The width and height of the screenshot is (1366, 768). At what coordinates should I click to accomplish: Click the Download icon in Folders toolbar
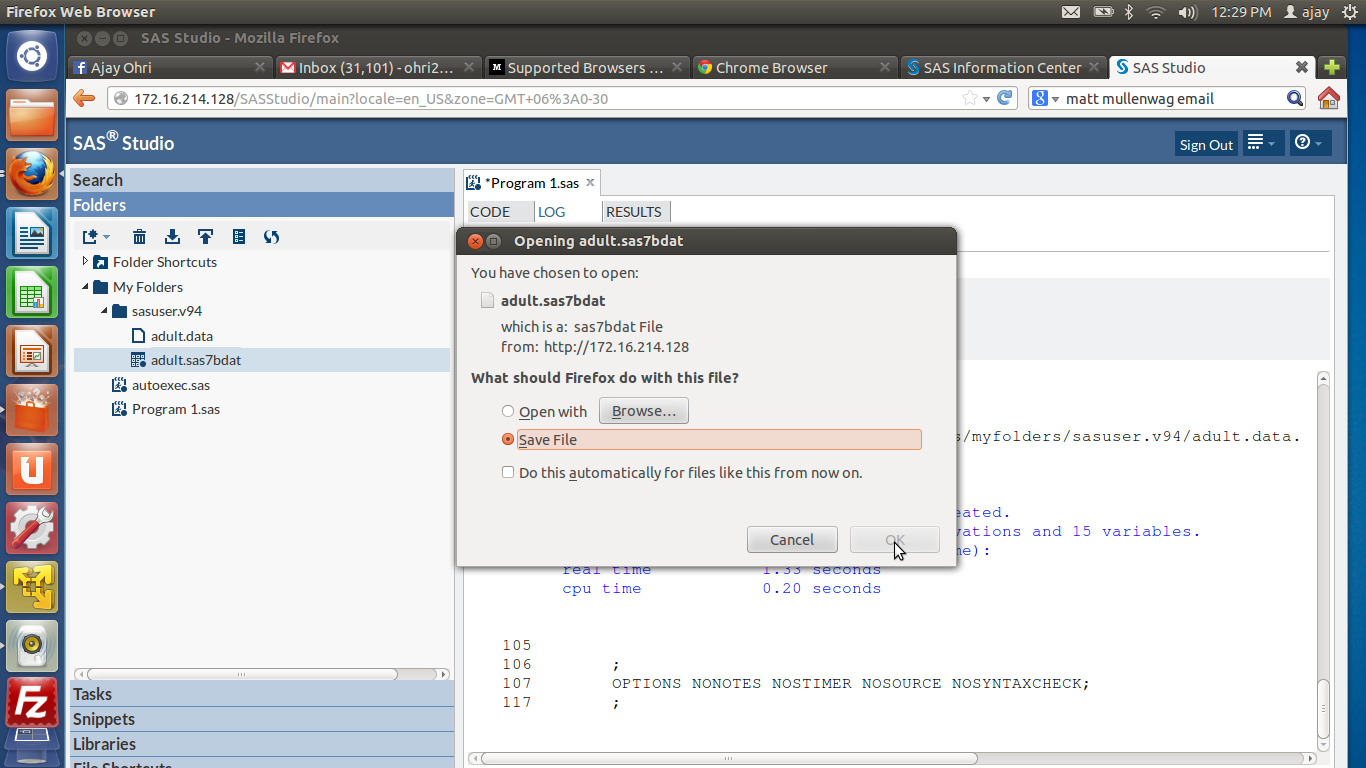pos(172,237)
